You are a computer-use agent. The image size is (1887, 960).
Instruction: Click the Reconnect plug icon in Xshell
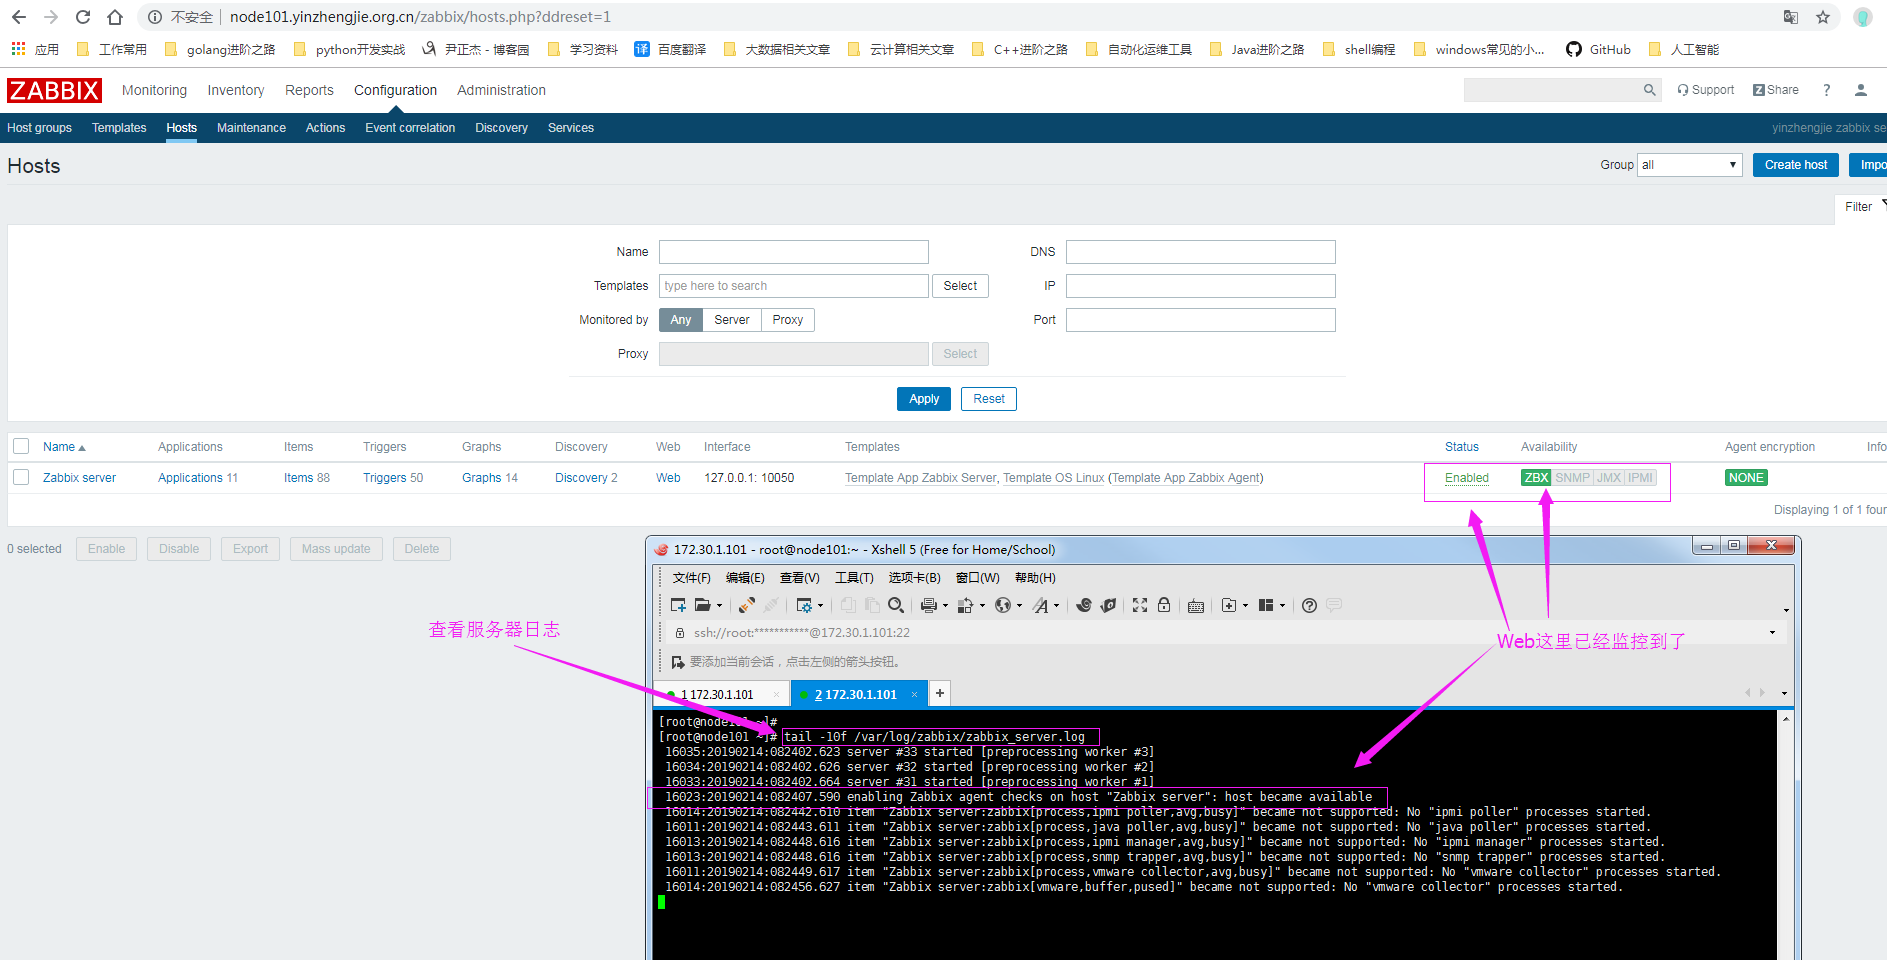coord(747,605)
